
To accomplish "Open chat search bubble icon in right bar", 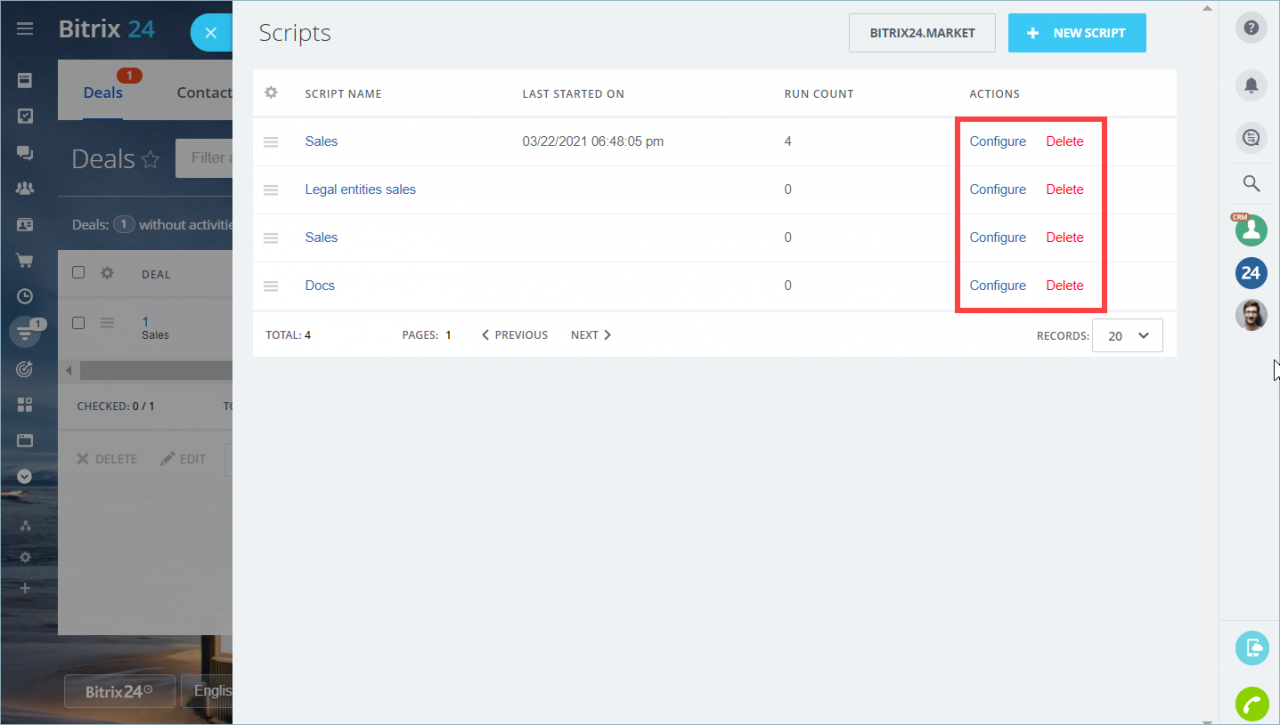I will (1251, 138).
